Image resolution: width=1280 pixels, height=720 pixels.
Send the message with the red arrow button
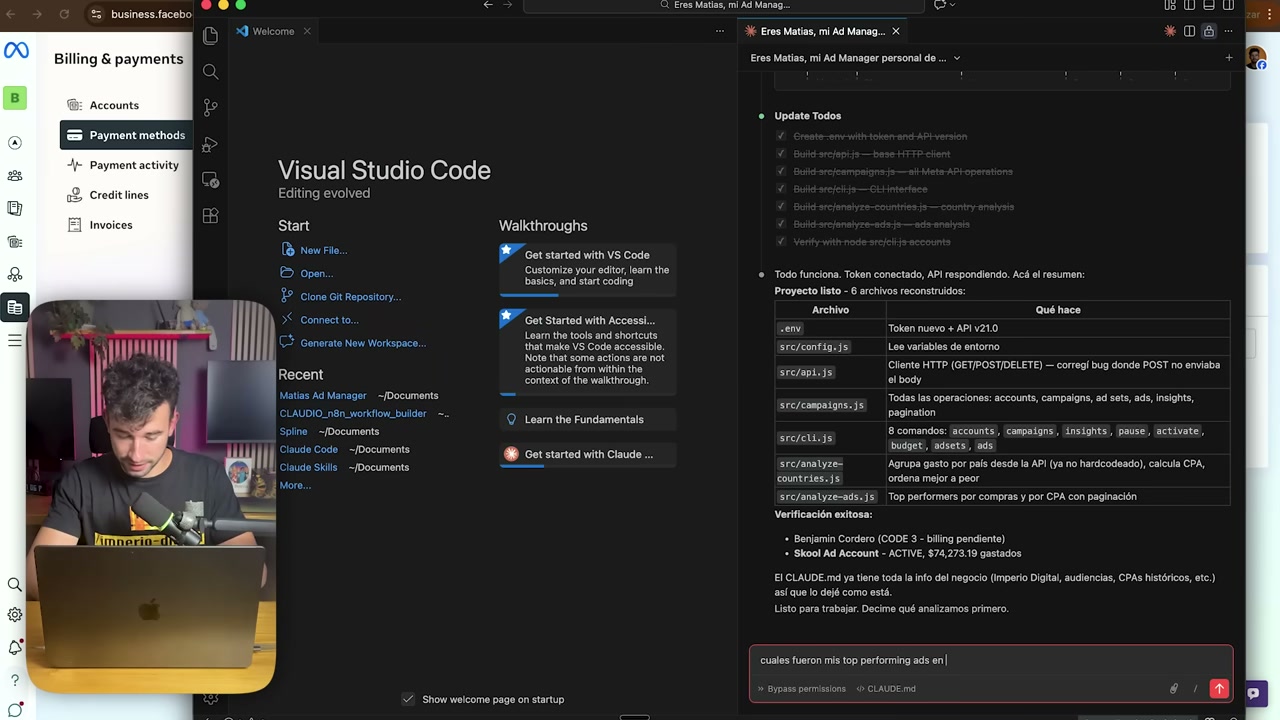[1219, 688]
